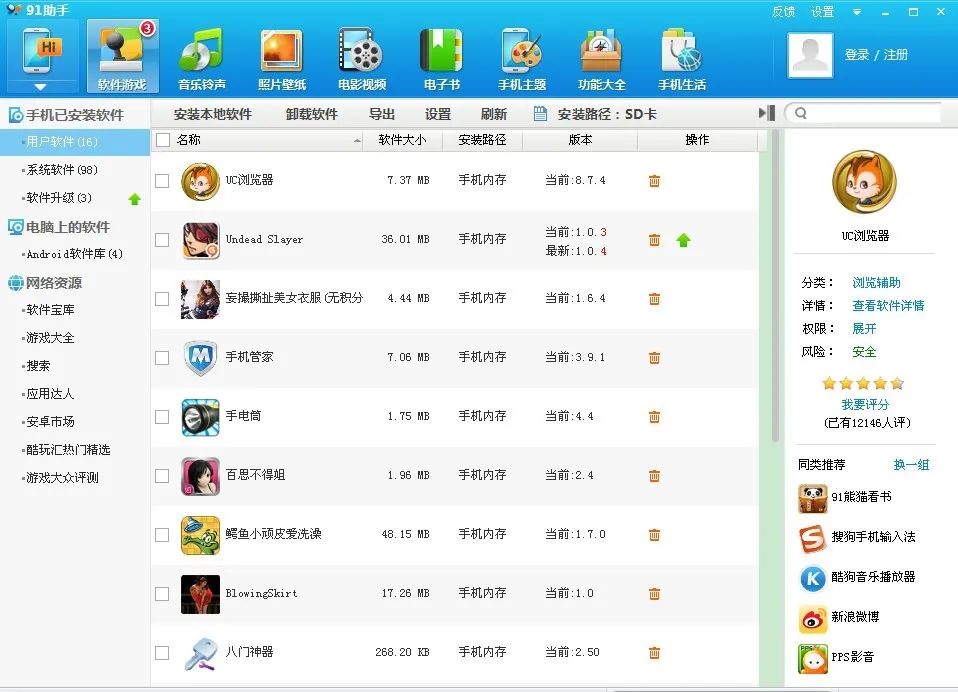
Task: Check the 鳄鱼小顽皮爱洗澡 row checkbox
Action: tap(162, 535)
